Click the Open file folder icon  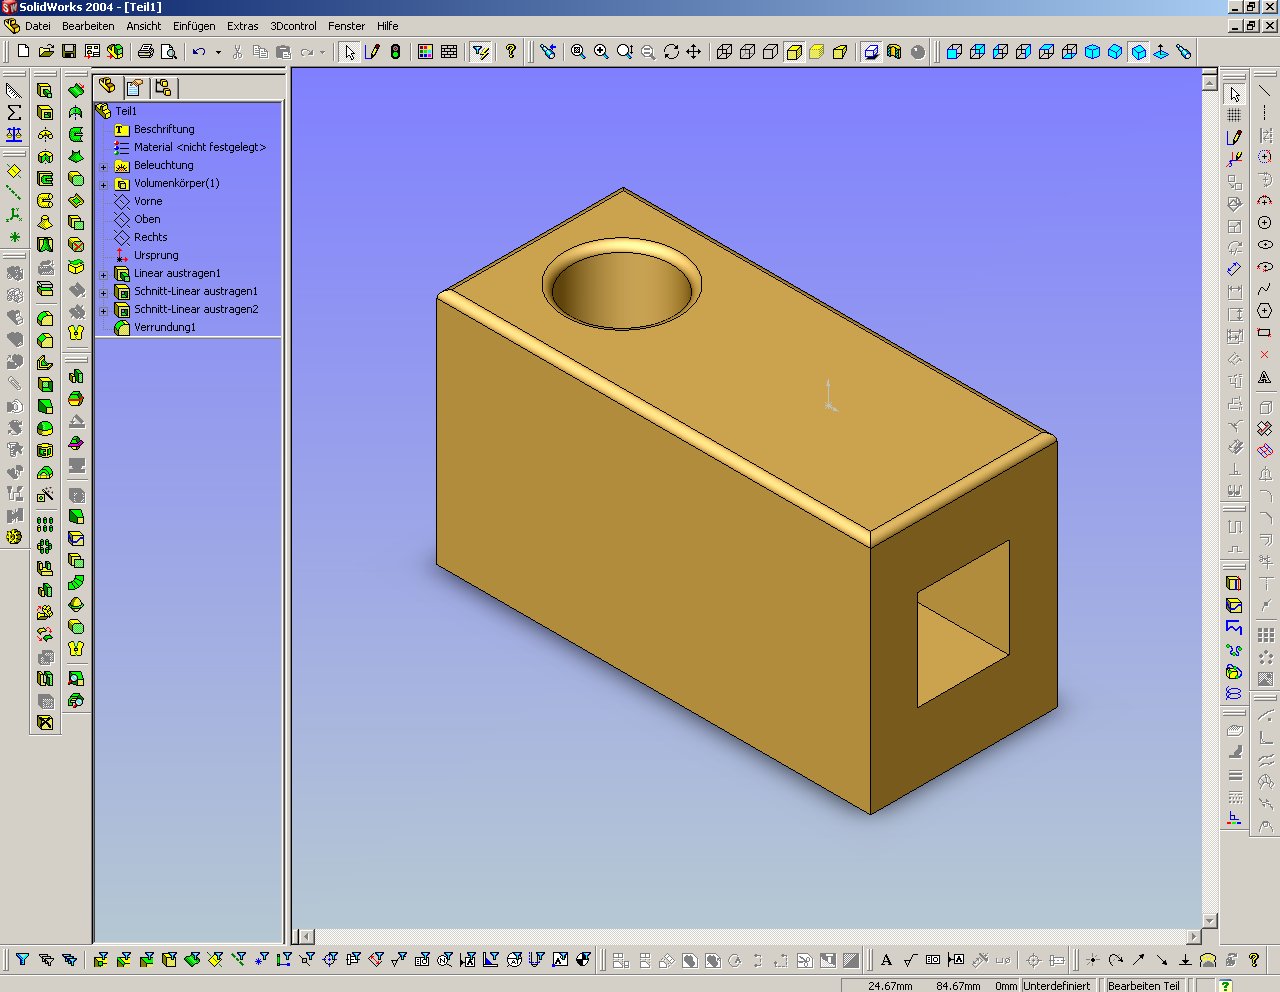pos(46,51)
